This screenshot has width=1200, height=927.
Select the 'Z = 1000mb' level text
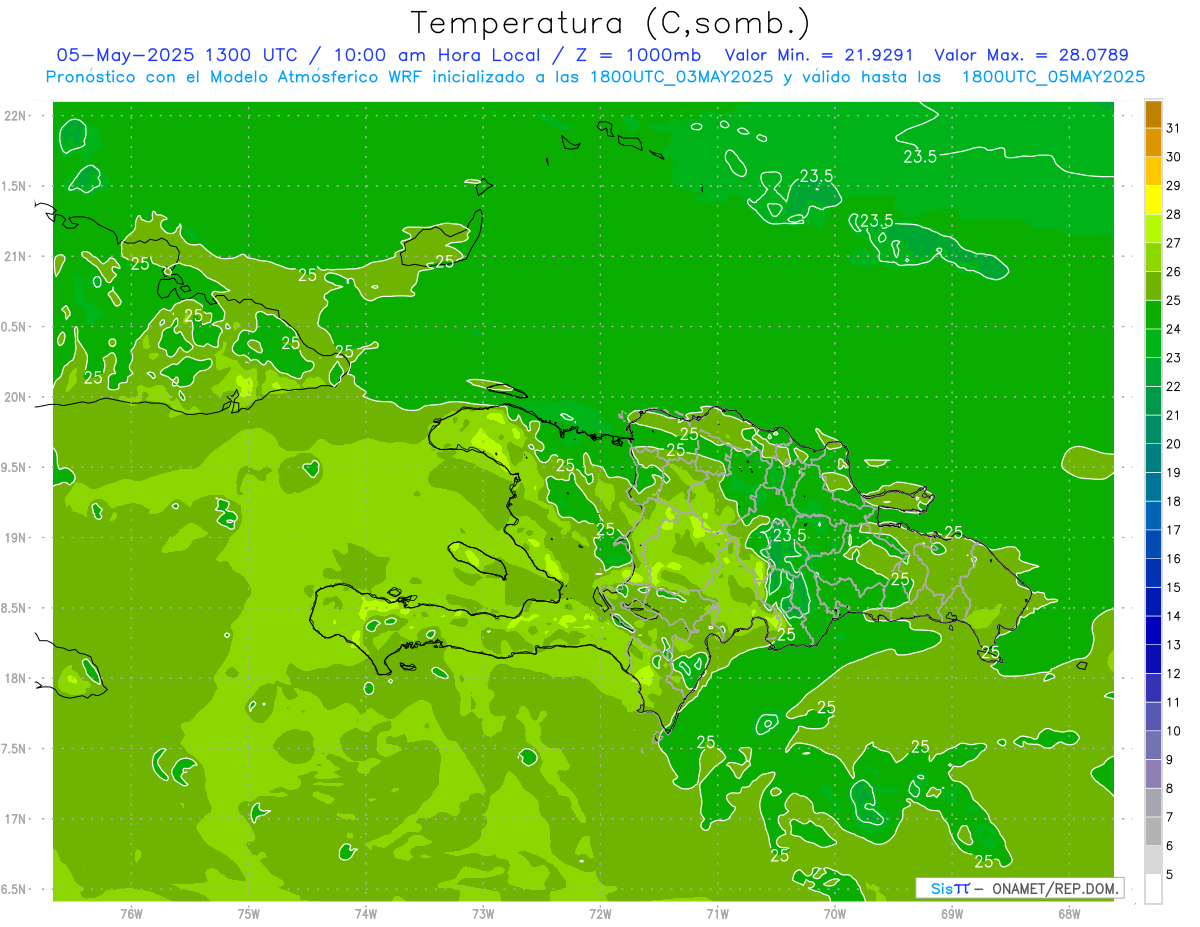point(636,55)
